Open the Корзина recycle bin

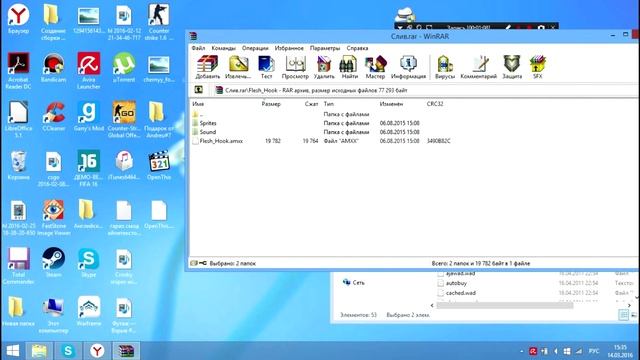tap(18, 165)
